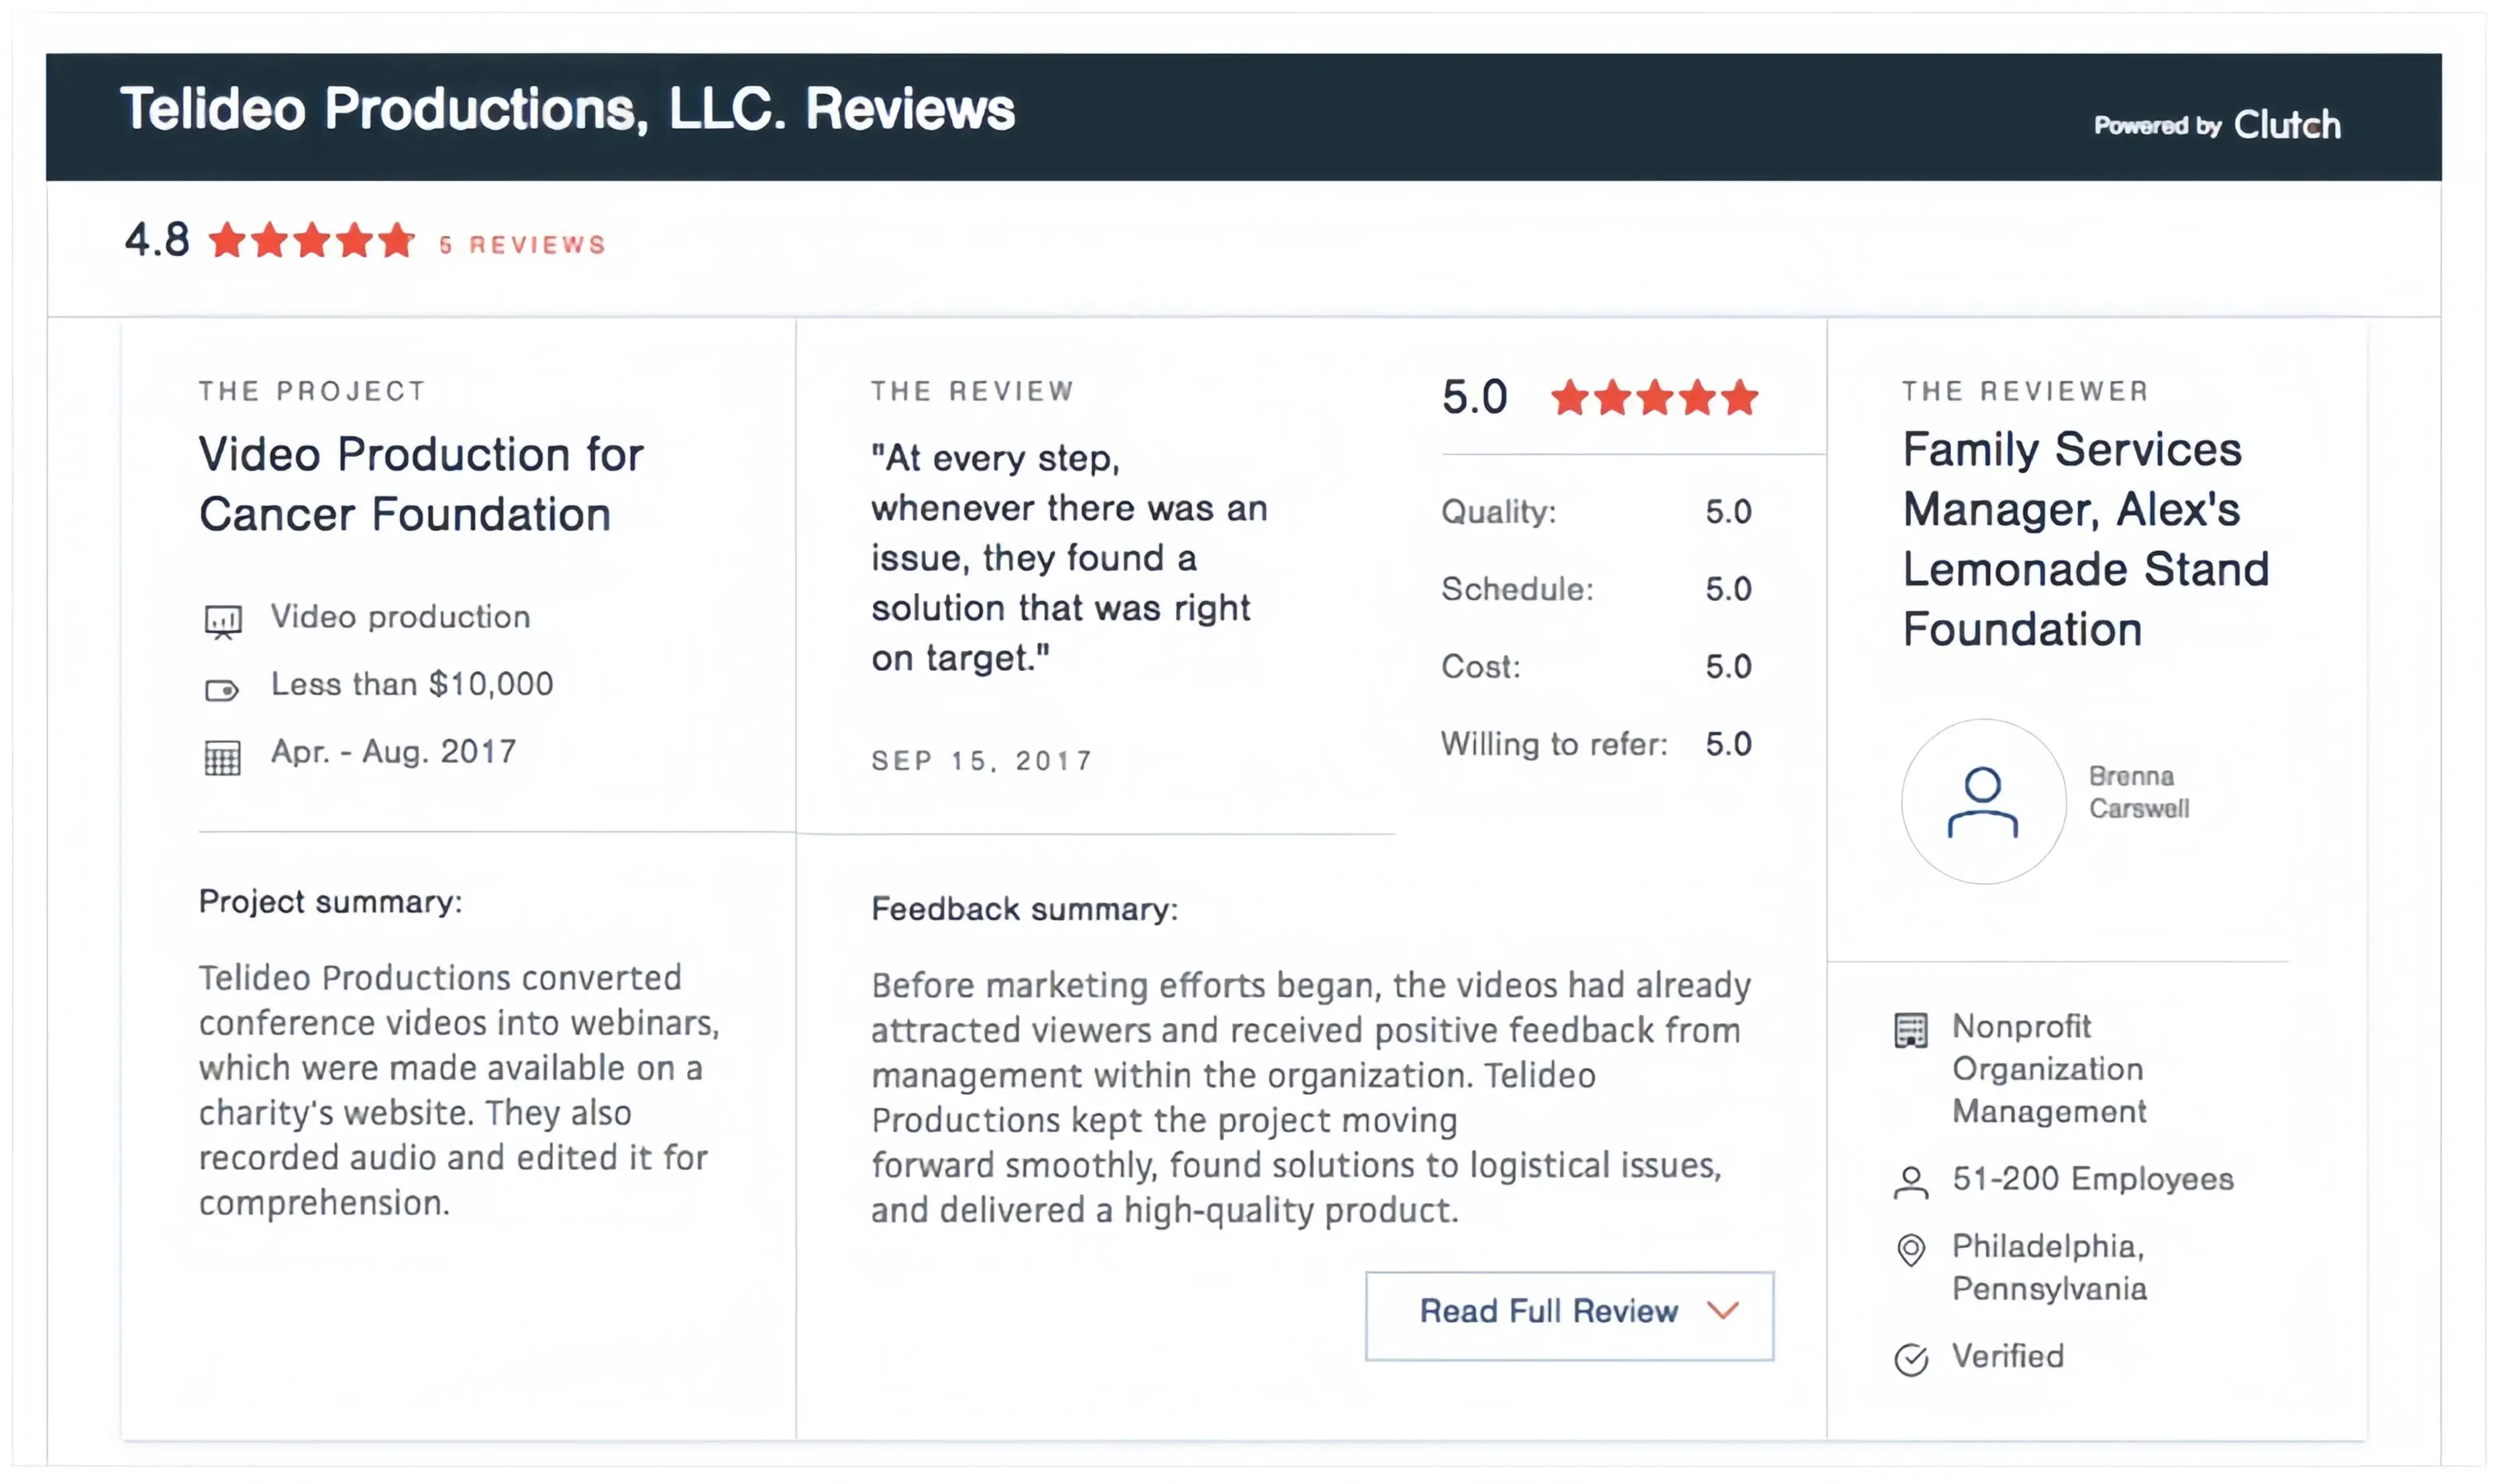2504x1484 pixels.
Task: Click the Family Services Manager reviewer title
Action: click(x=2085, y=540)
